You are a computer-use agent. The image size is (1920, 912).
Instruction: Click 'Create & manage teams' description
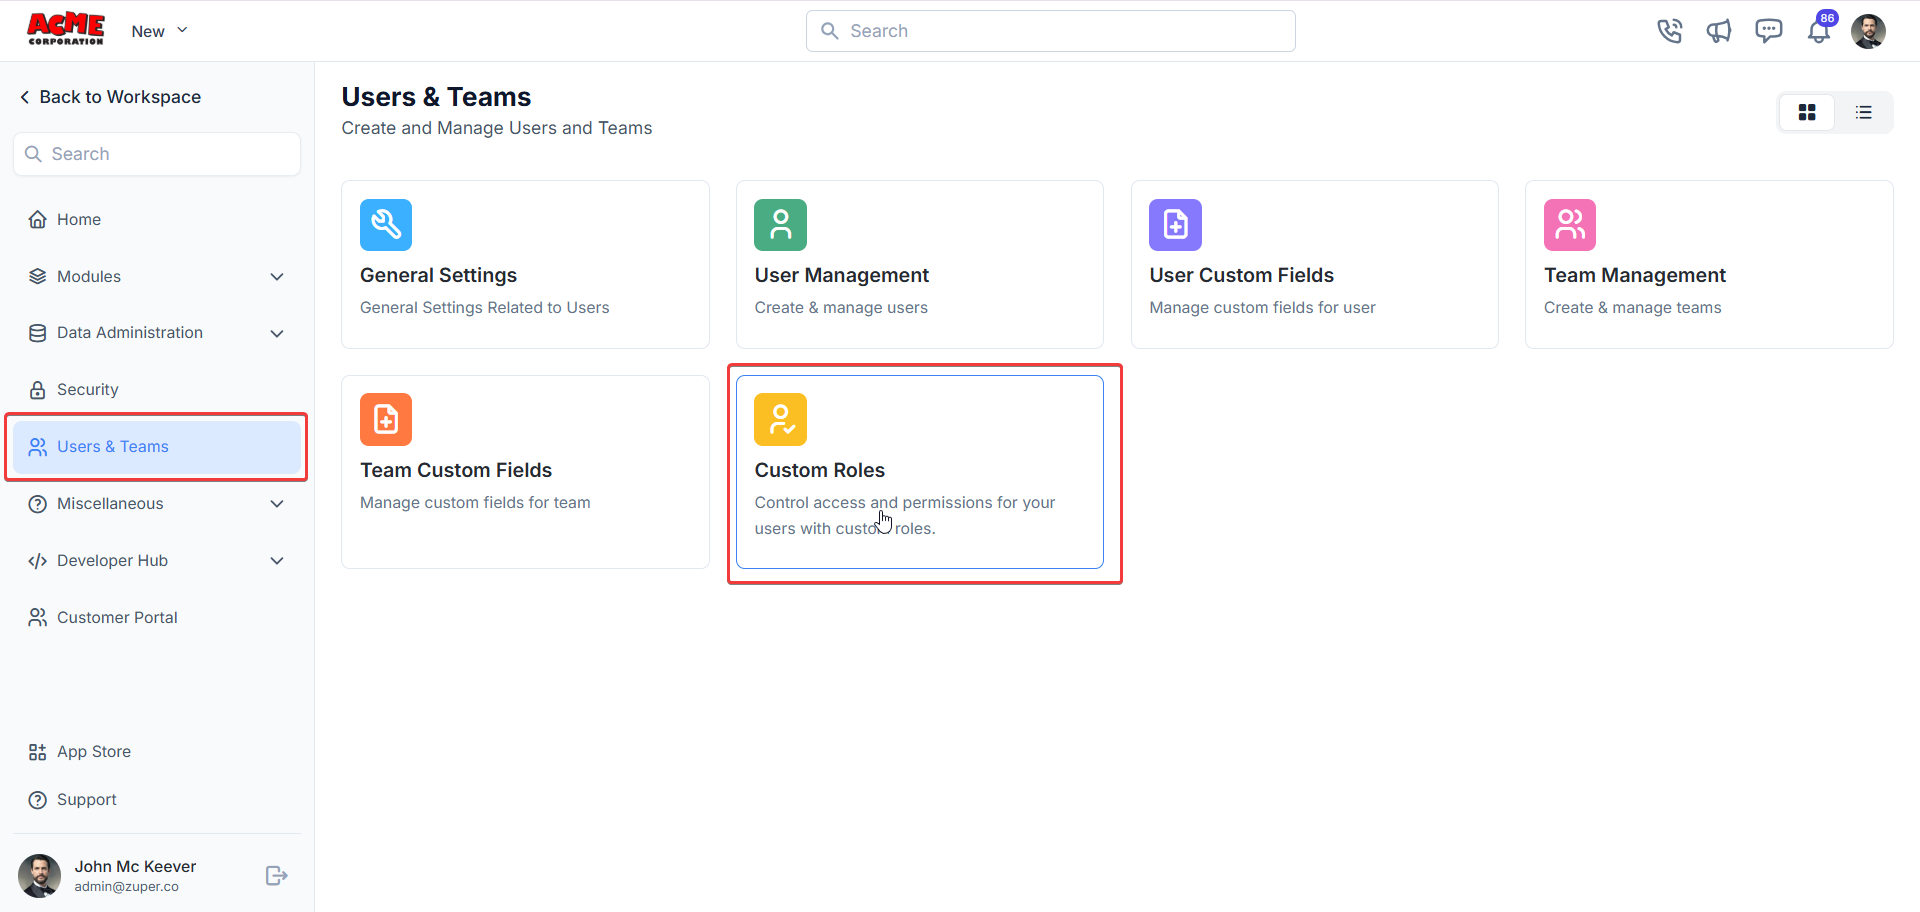coord(1632,308)
